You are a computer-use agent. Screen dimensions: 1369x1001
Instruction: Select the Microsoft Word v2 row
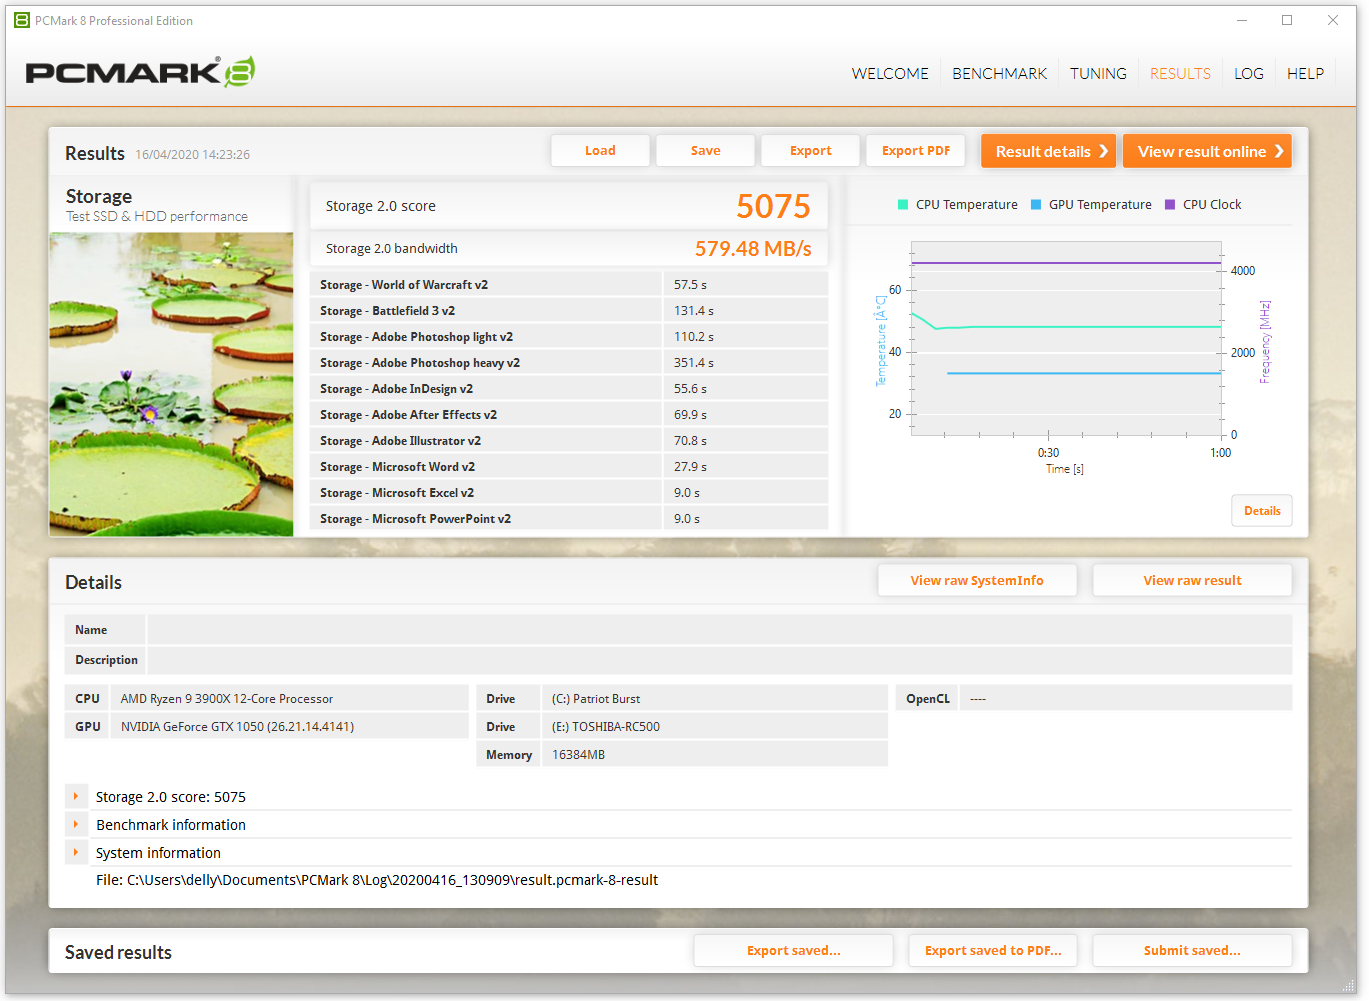569,467
